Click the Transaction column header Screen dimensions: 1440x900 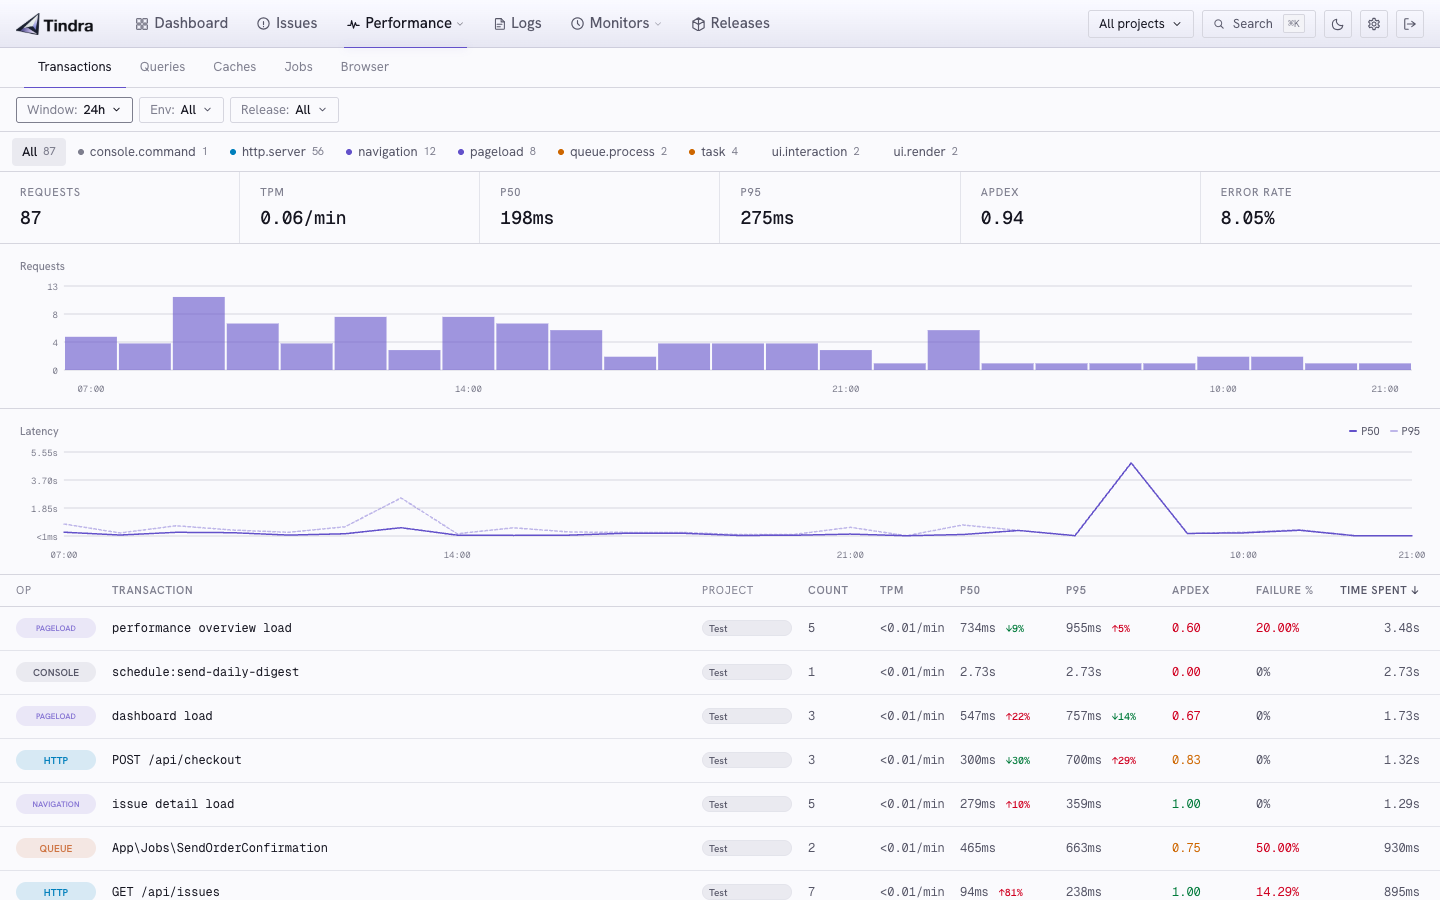pos(152,591)
